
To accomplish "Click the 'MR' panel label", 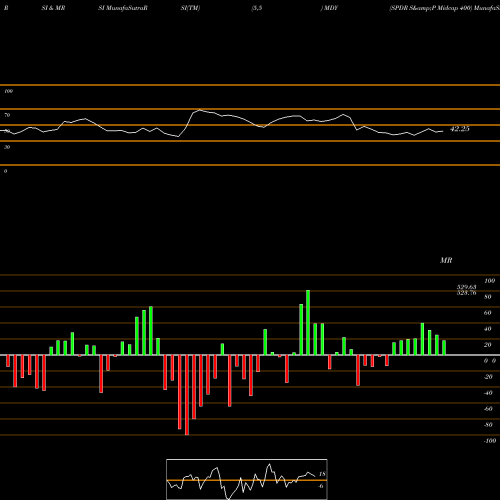I will click(446, 260).
